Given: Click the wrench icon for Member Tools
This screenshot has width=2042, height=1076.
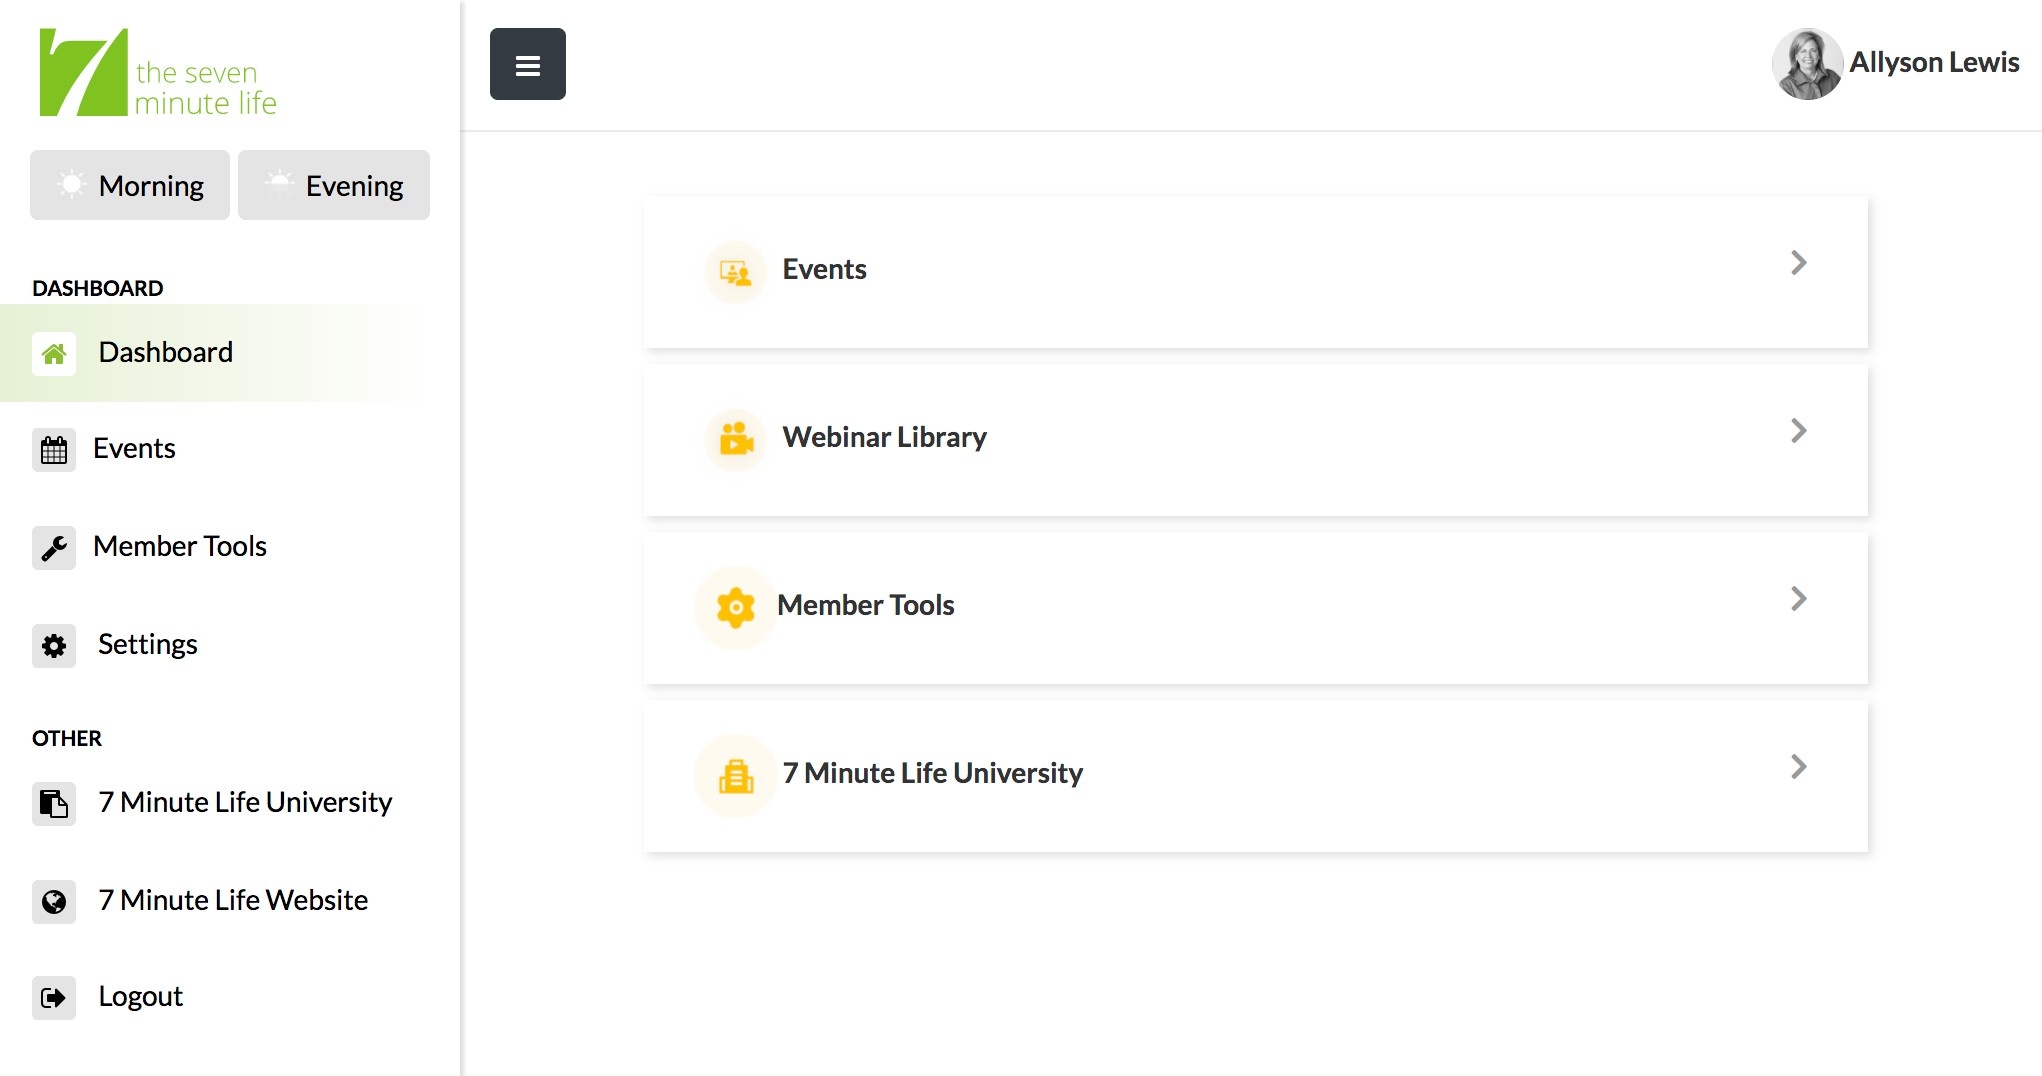Looking at the screenshot, I should pyautogui.click(x=54, y=548).
